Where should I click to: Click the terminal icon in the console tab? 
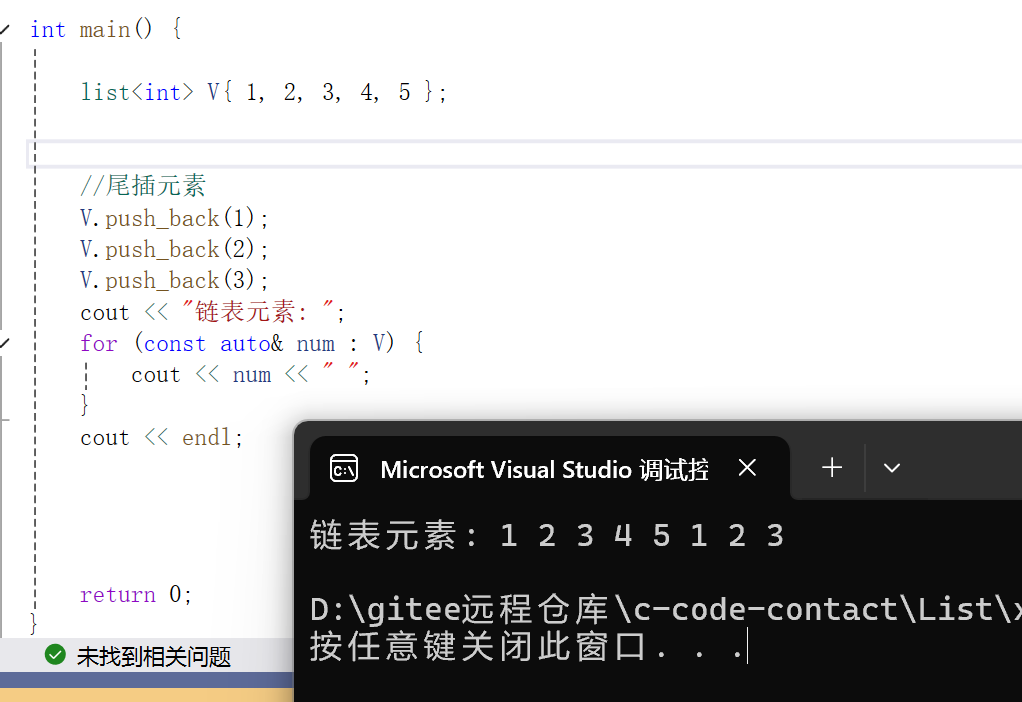(x=343, y=469)
